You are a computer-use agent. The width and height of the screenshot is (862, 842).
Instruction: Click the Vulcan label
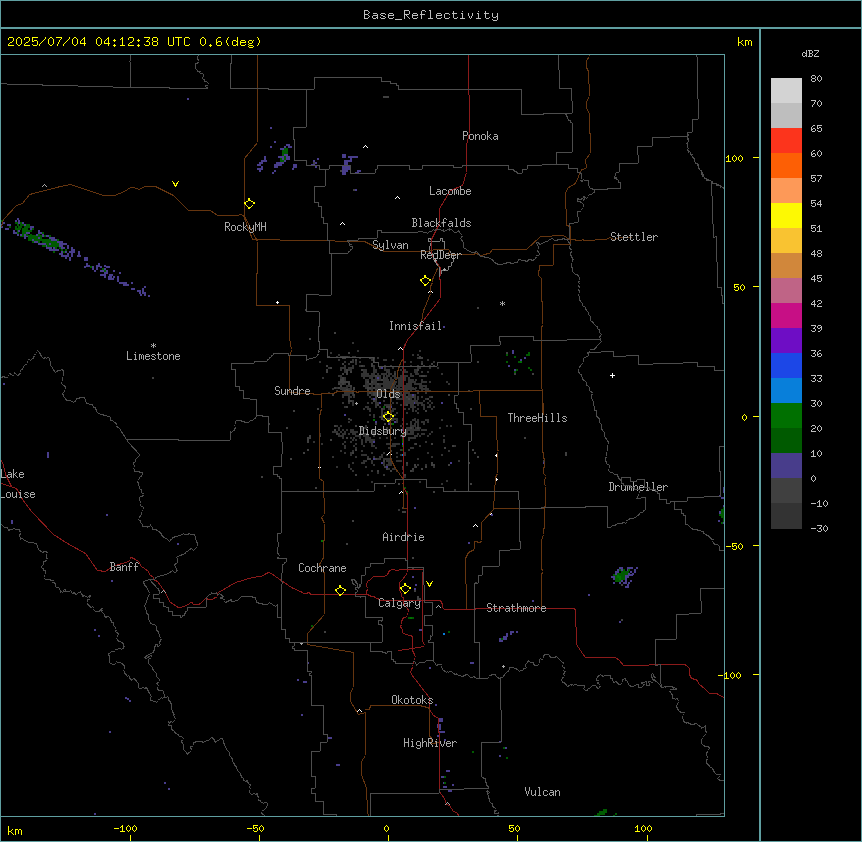pyautogui.click(x=543, y=792)
